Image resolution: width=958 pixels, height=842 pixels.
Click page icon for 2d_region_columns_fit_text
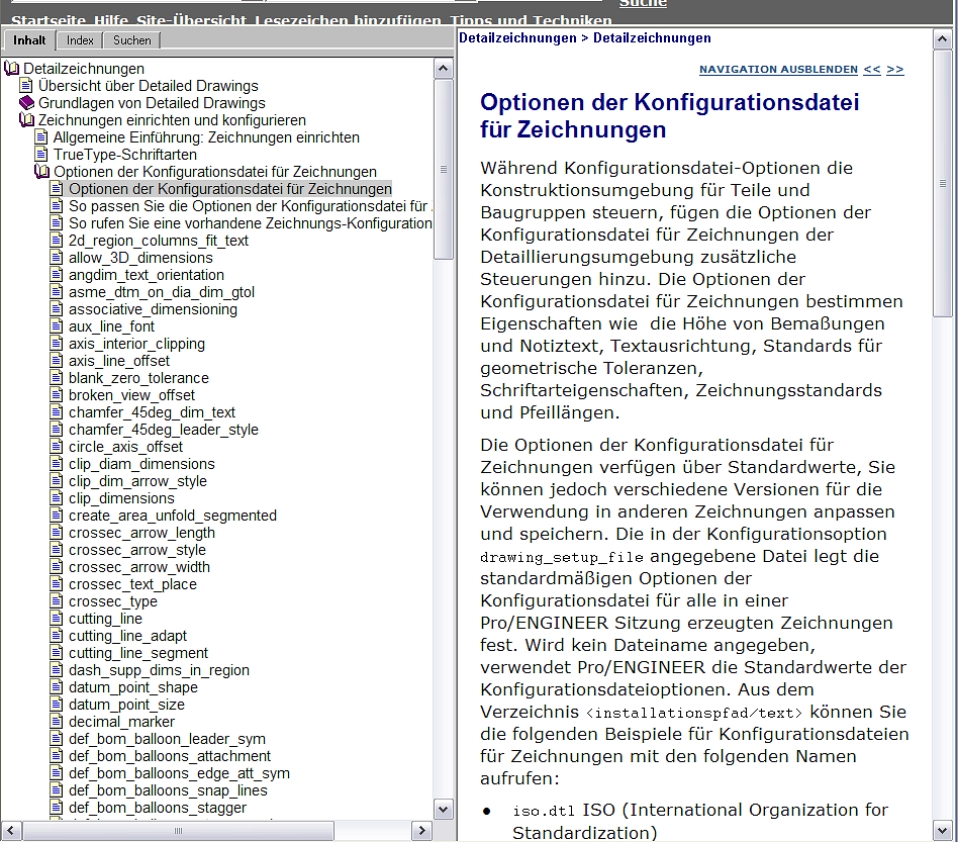(56, 240)
